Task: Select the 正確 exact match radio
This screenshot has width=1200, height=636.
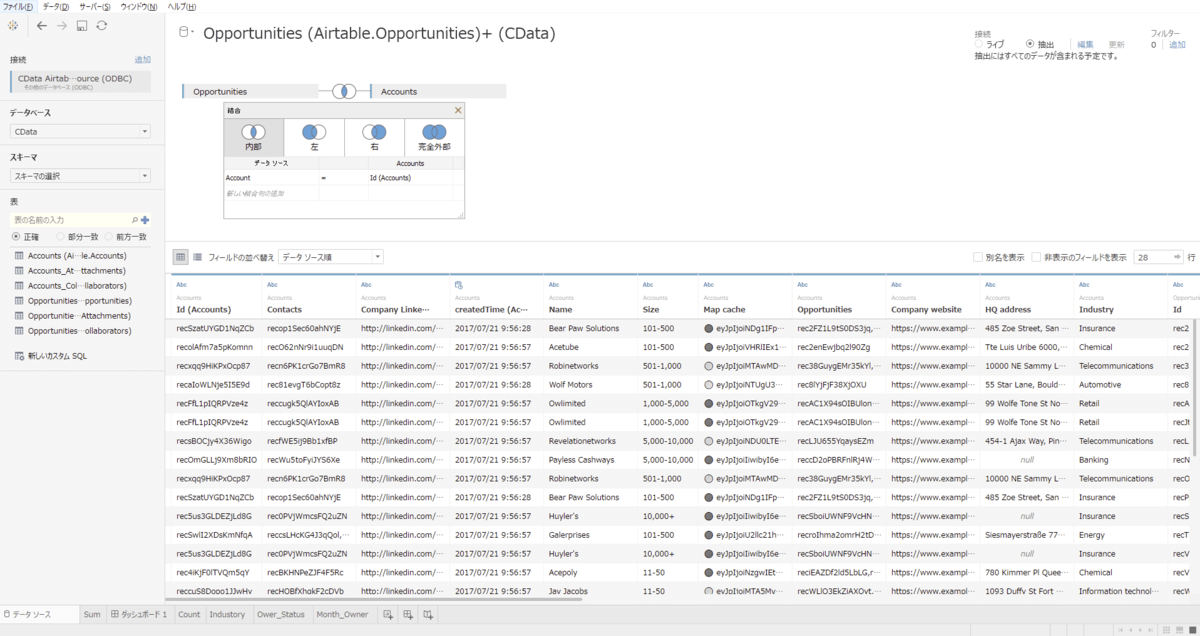Action: point(16,237)
